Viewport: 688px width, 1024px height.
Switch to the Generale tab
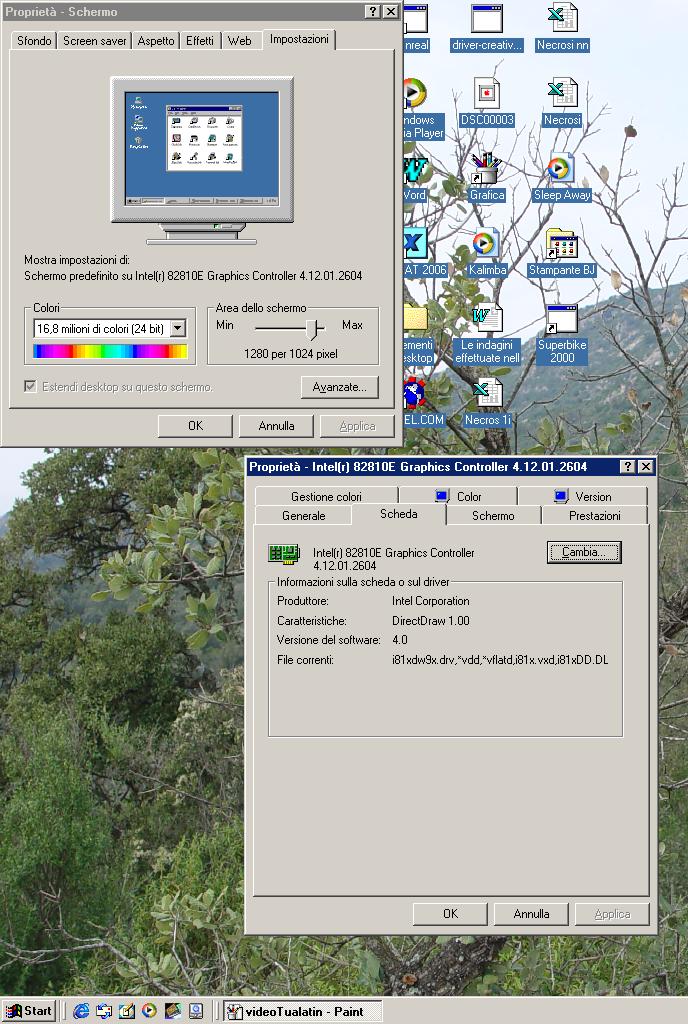(x=304, y=515)
